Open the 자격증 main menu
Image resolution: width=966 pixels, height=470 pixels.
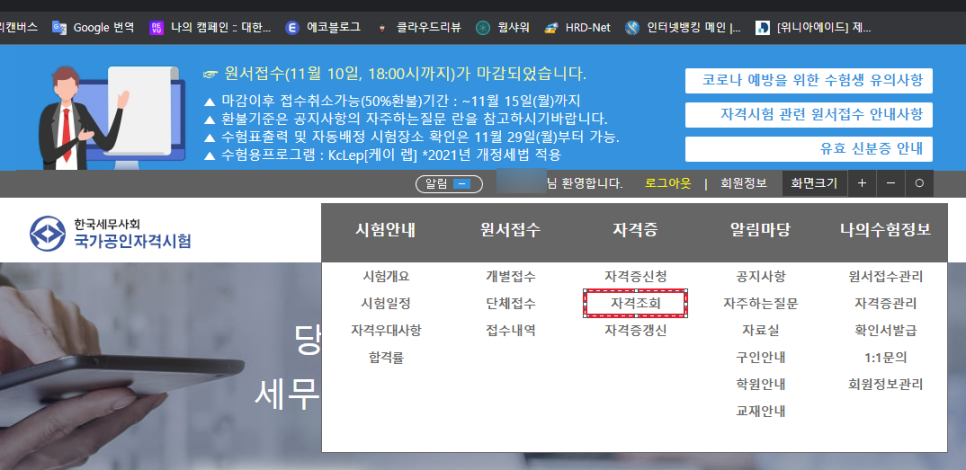click(x=635, y=230)
